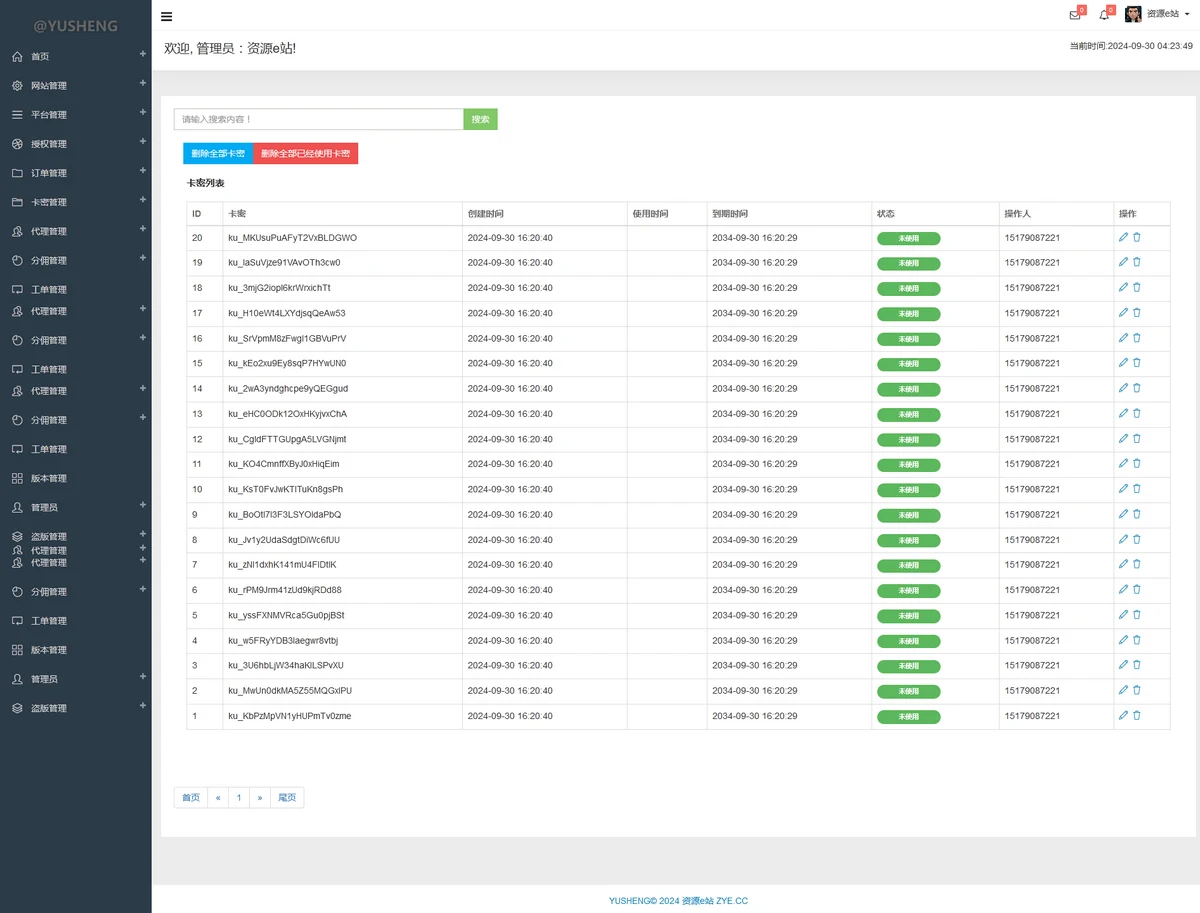Go to 尾页 in the pagination

tap(287, 798)
